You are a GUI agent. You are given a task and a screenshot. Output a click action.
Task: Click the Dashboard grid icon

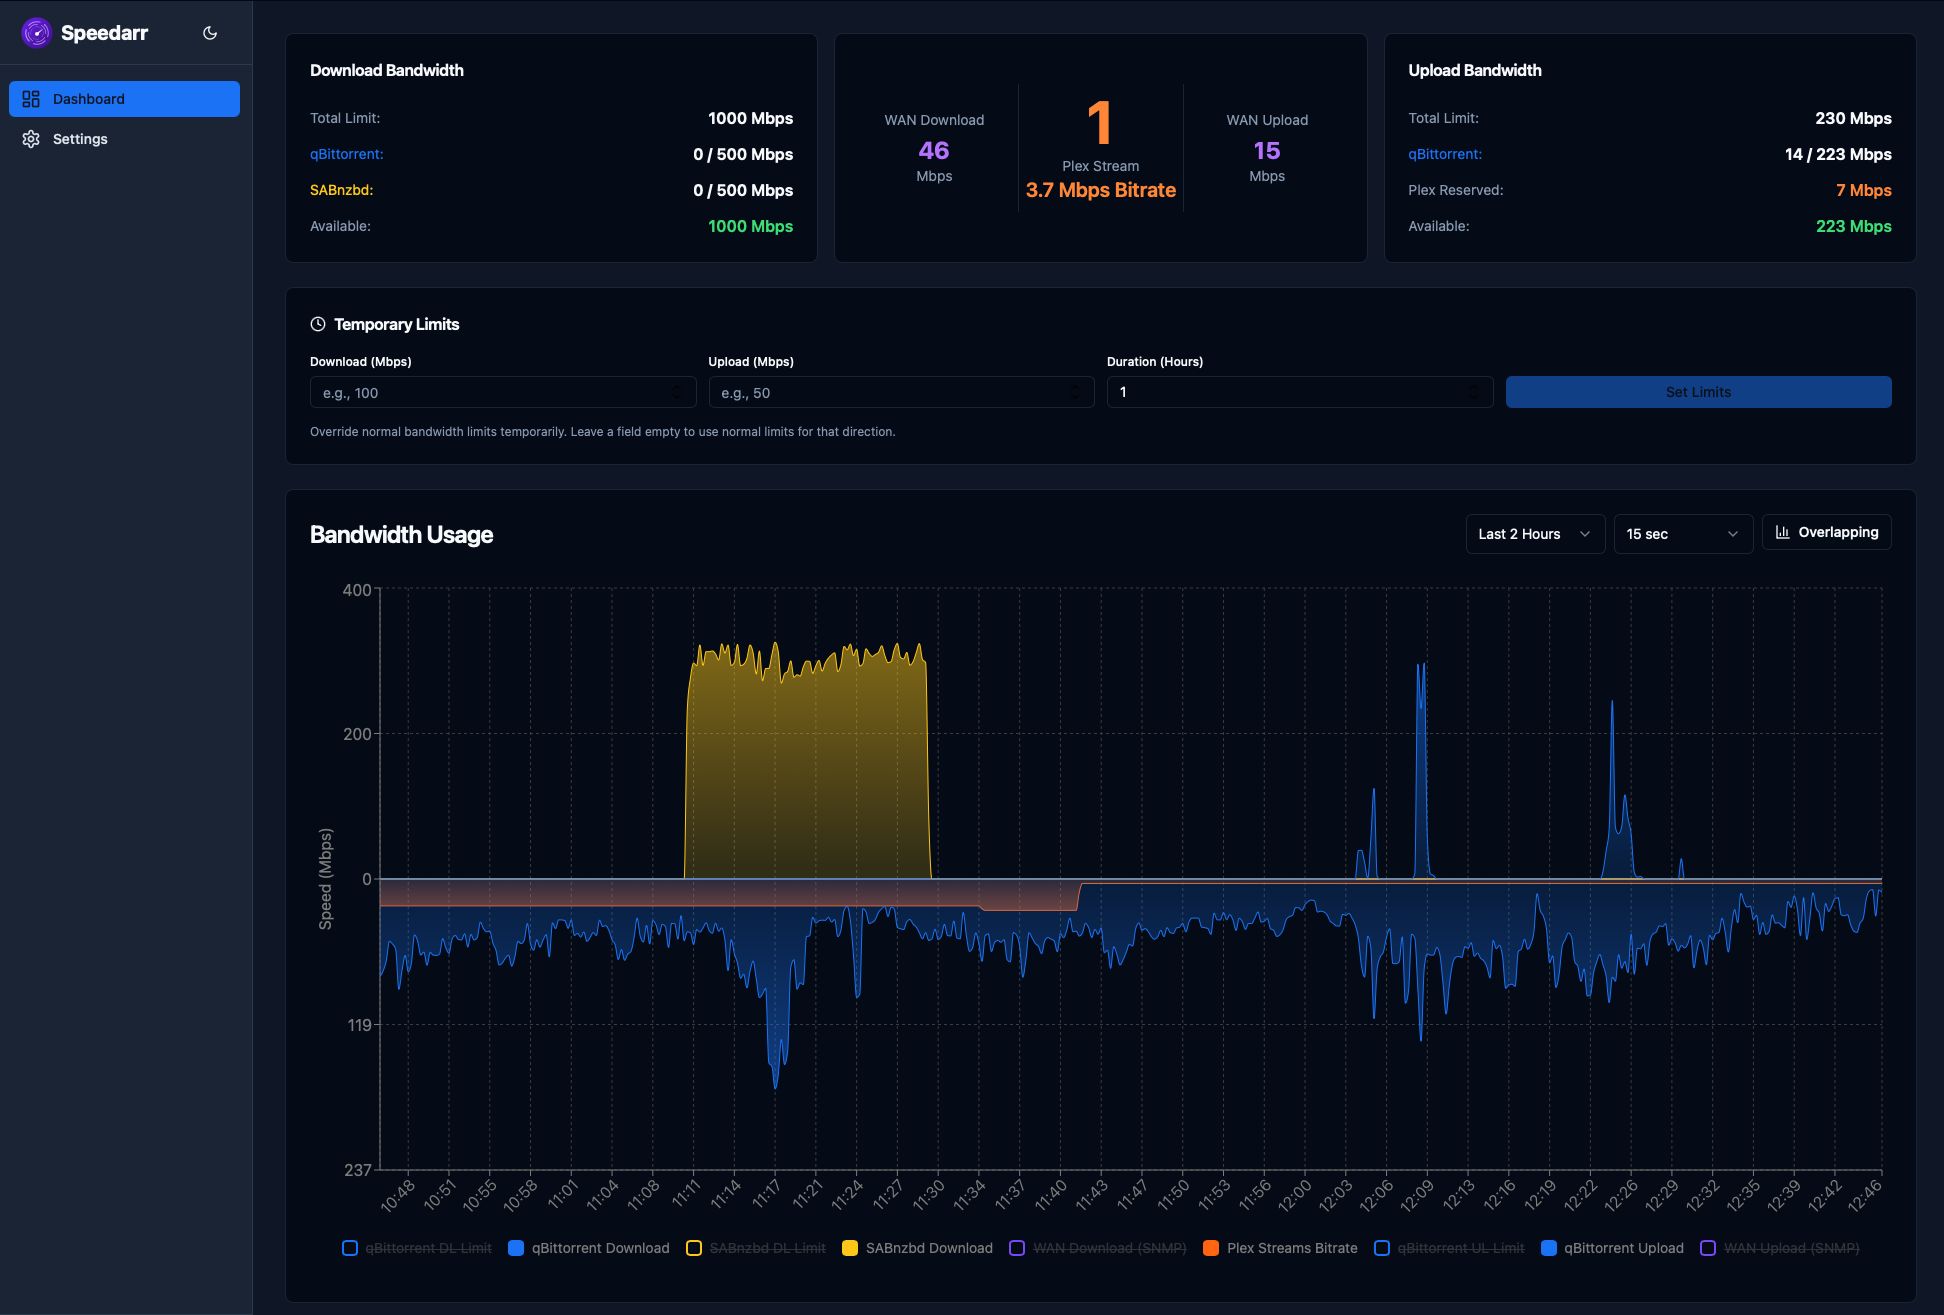[x=31, y=99]
